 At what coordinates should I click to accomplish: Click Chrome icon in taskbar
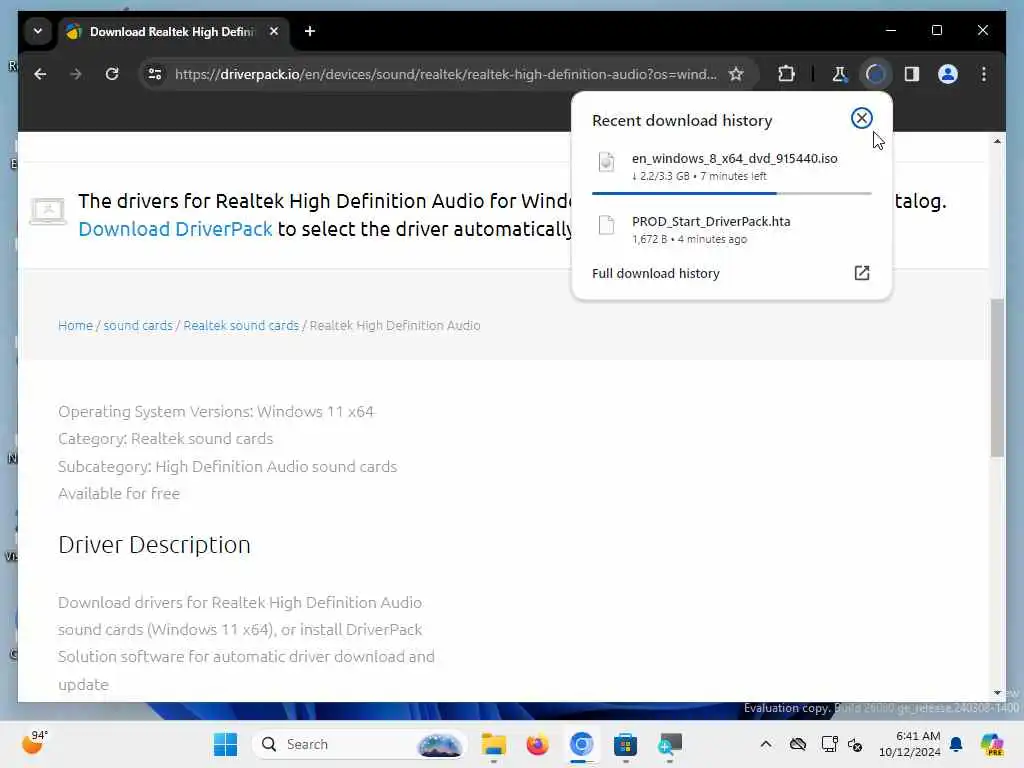click(581, 744)
